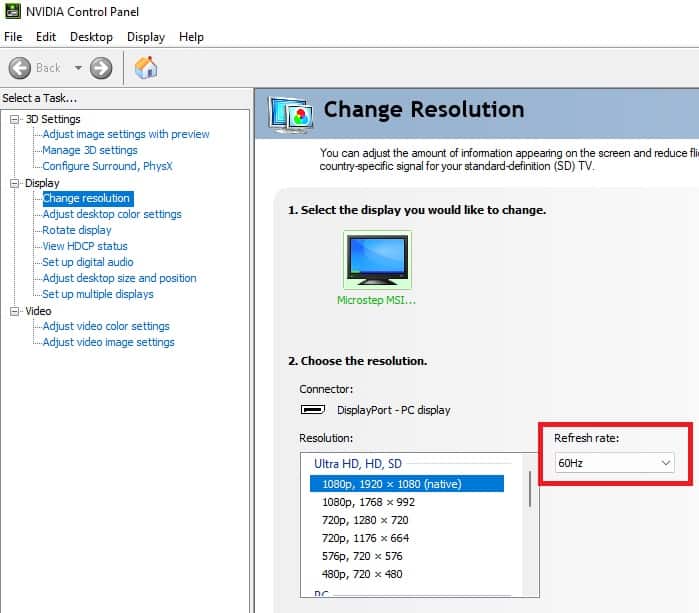
Task: Open the Desktop menu
Action: coord(91,37)
